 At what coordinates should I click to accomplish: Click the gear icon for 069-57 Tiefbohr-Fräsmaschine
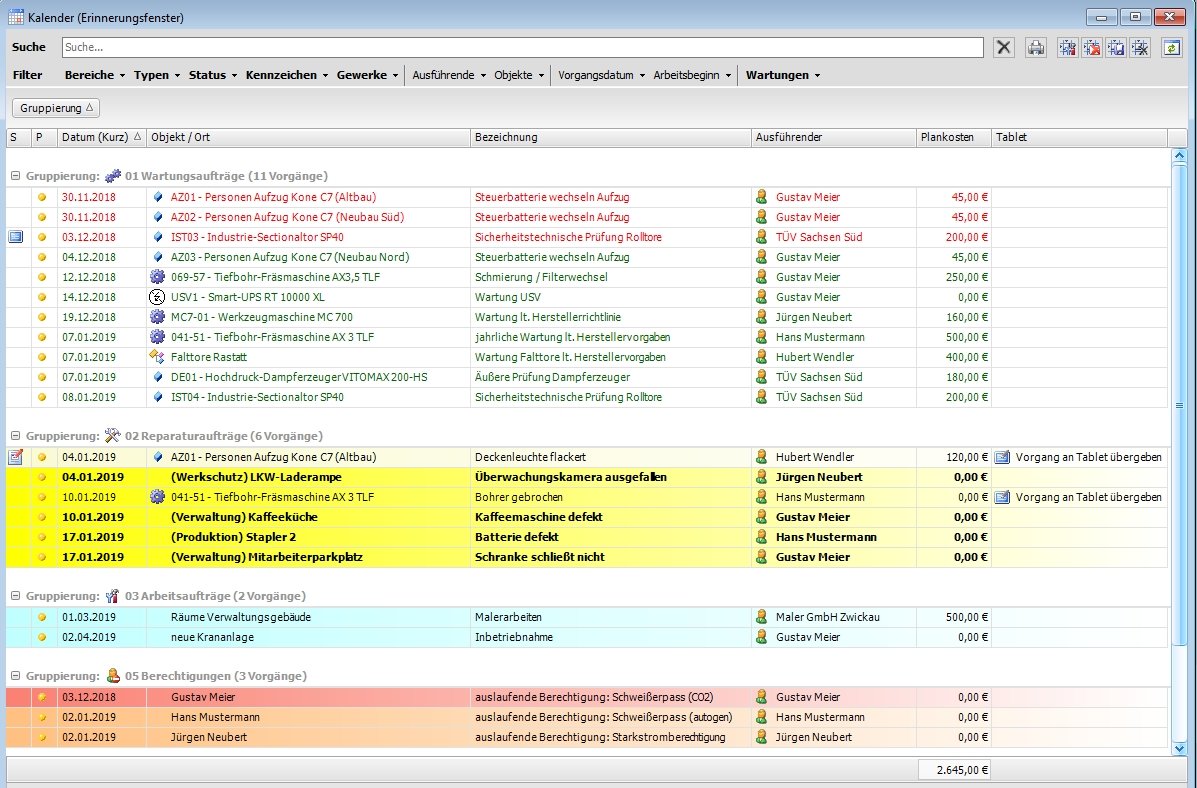pos(157,277)
